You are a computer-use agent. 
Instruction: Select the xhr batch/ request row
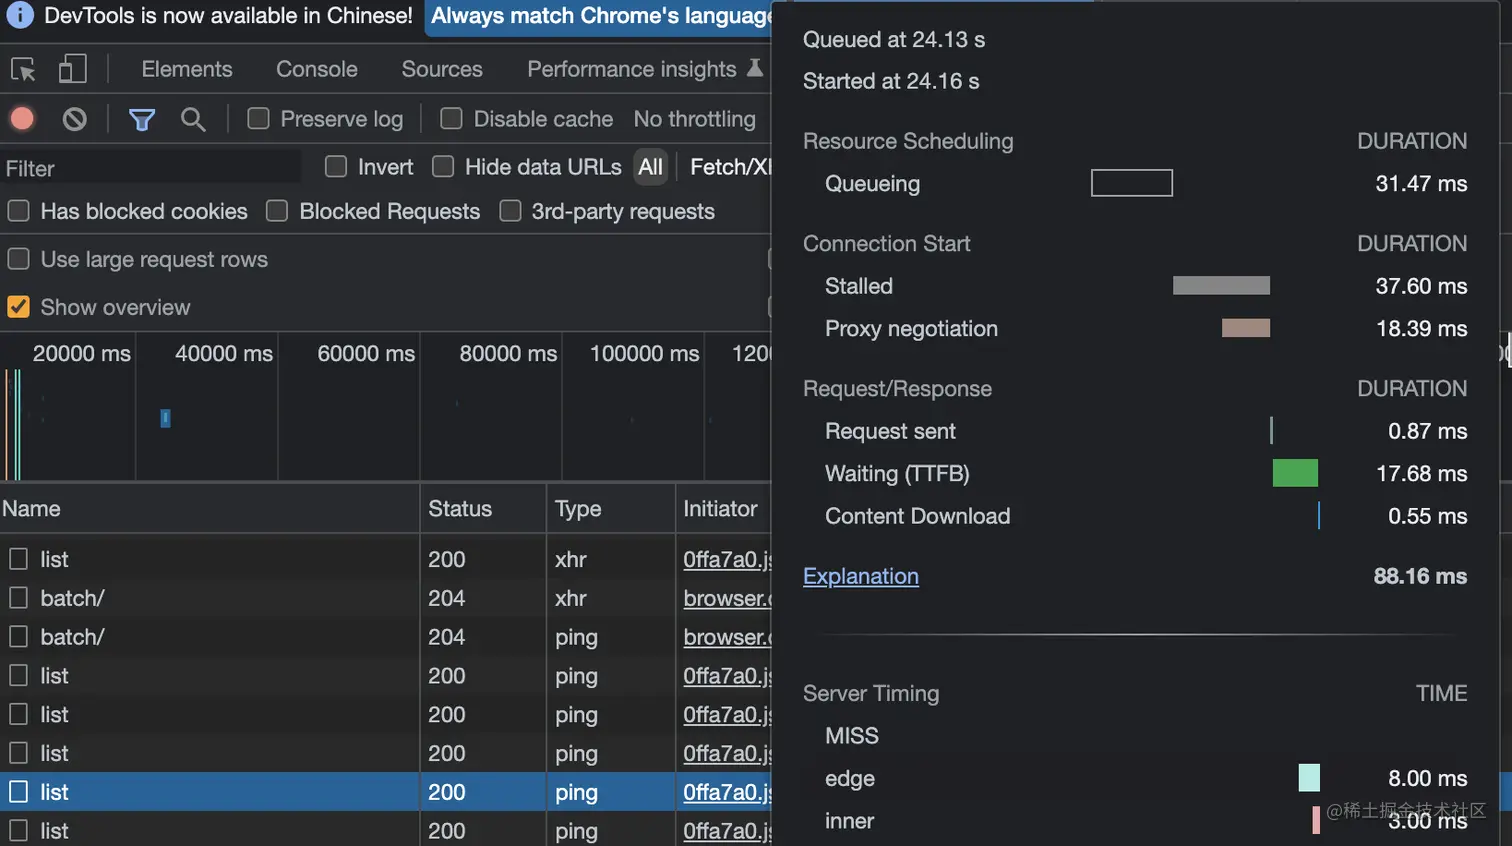(386, 598)
